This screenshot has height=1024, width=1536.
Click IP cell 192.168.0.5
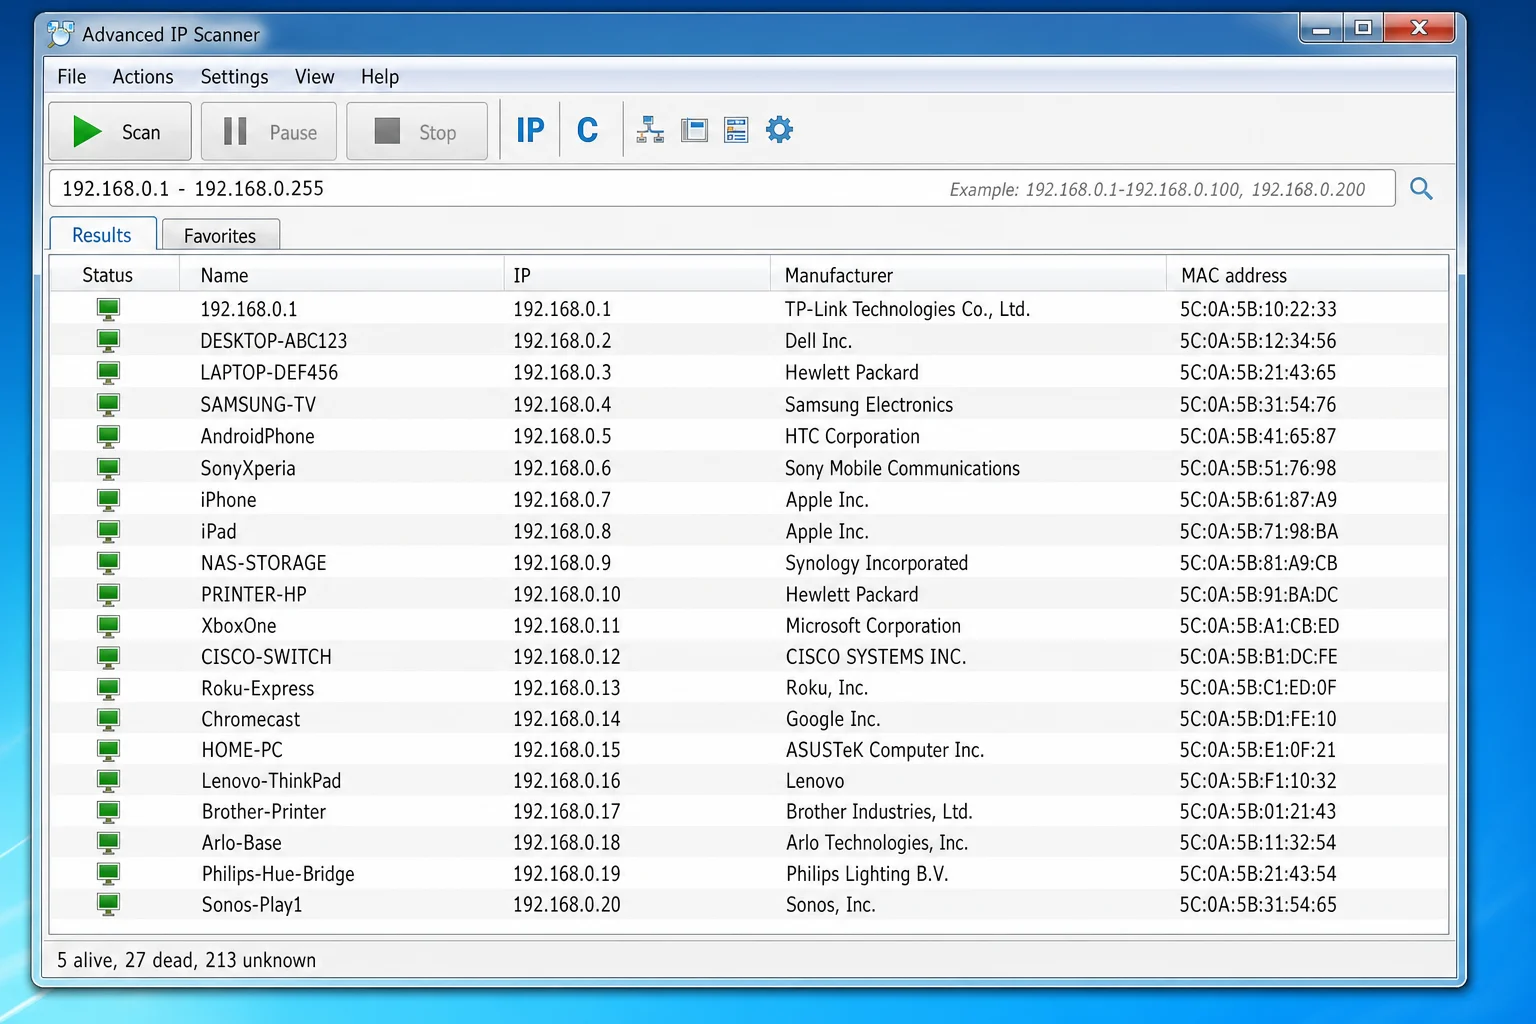(562, 437)
